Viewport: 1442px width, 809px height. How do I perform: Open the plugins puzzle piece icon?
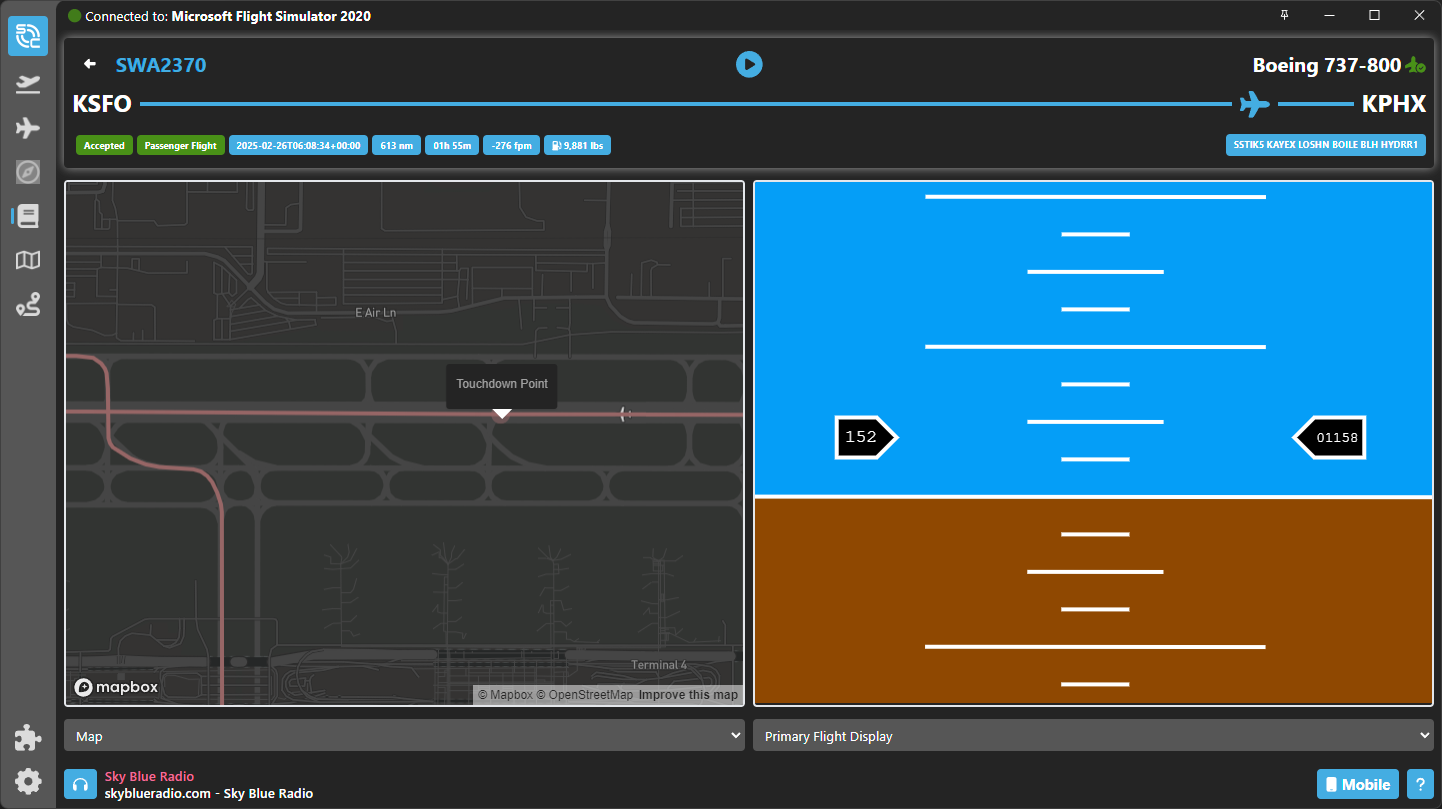(x=28, y=738)
